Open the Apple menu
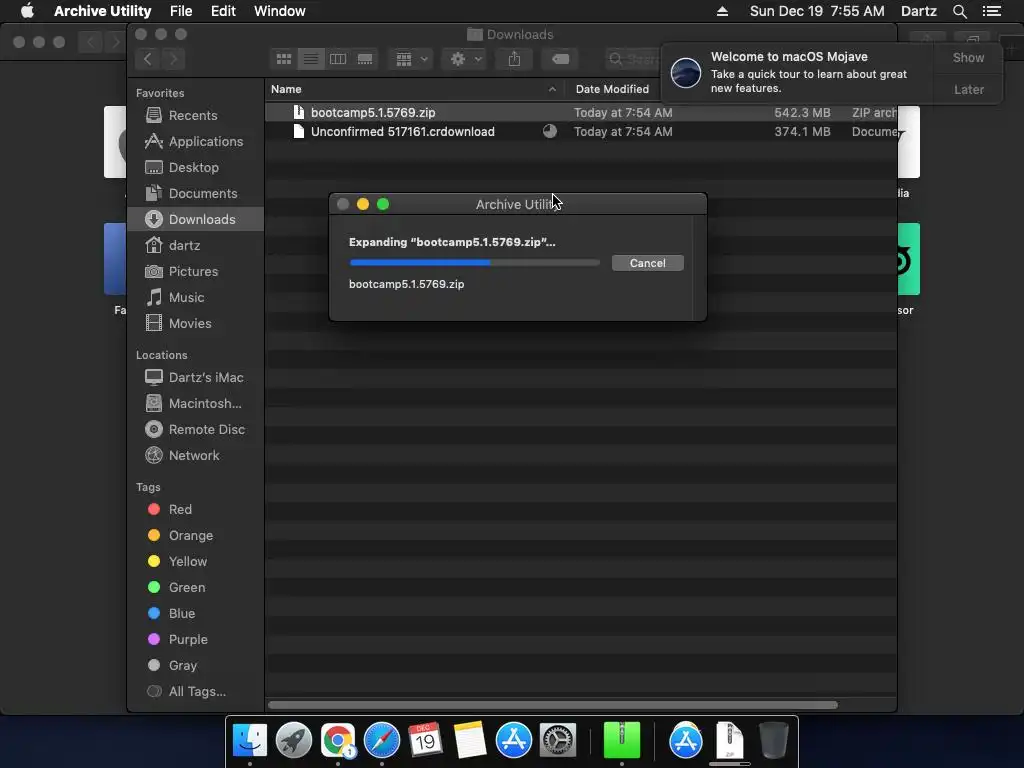Screen dimensions: 1024x768 click(27, 11)
